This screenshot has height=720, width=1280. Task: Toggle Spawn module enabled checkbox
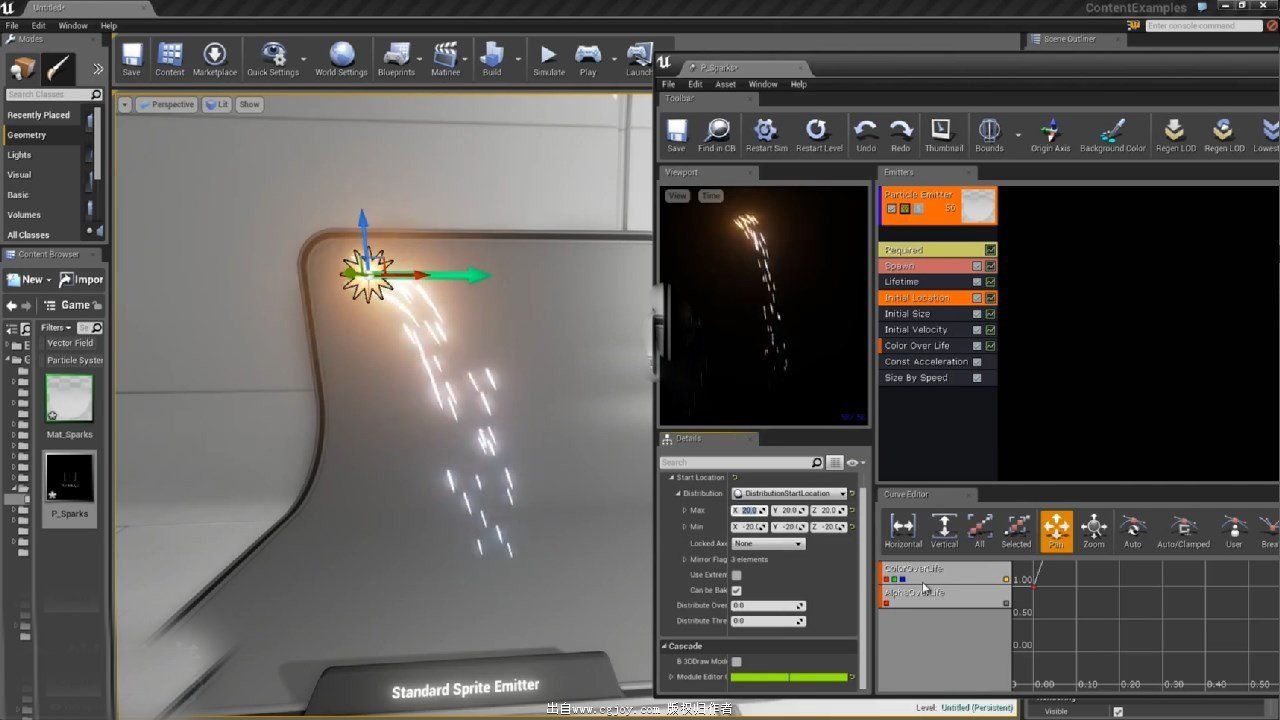click(977, 266)
